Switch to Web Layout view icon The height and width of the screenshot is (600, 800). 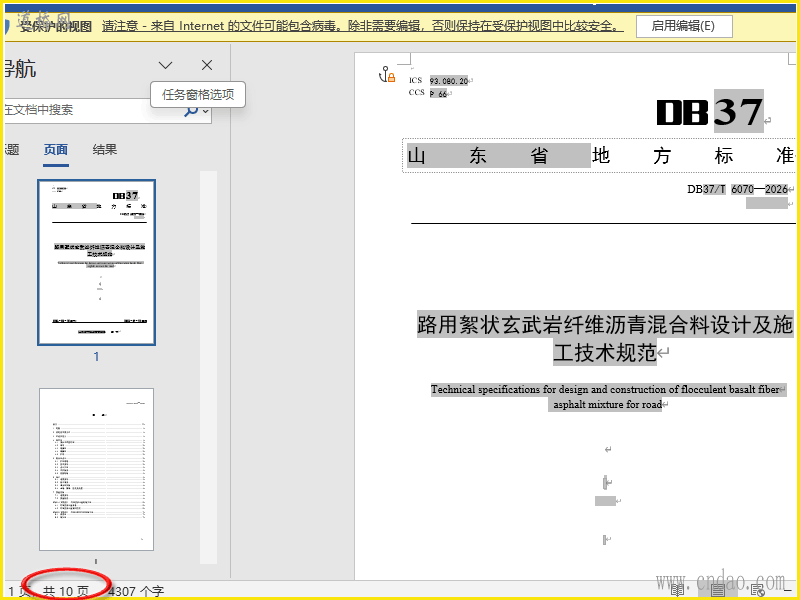[x=757, y=591]
